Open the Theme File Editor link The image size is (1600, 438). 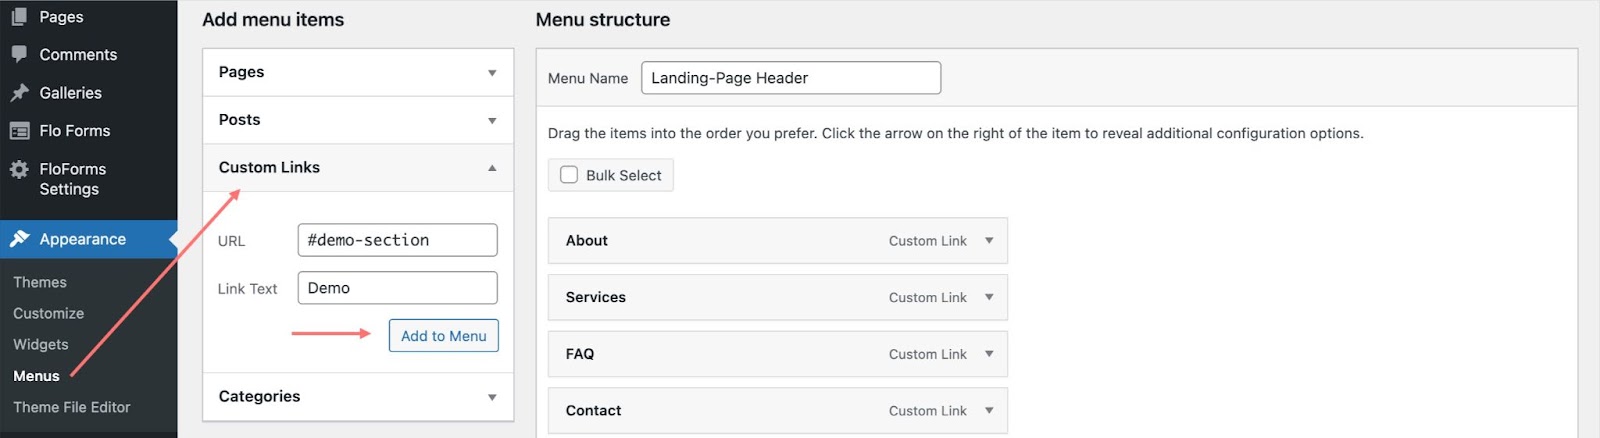pyautogui.click(x=72, y=407)
